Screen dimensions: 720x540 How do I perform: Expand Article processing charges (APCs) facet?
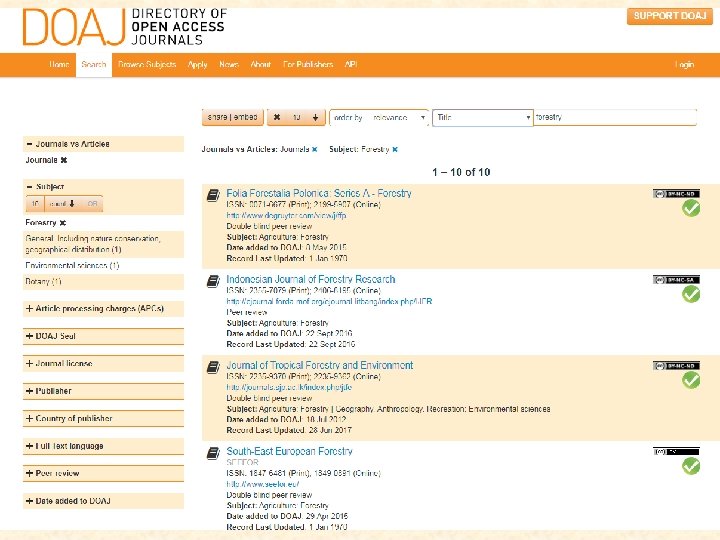click(x=103, y=309)
